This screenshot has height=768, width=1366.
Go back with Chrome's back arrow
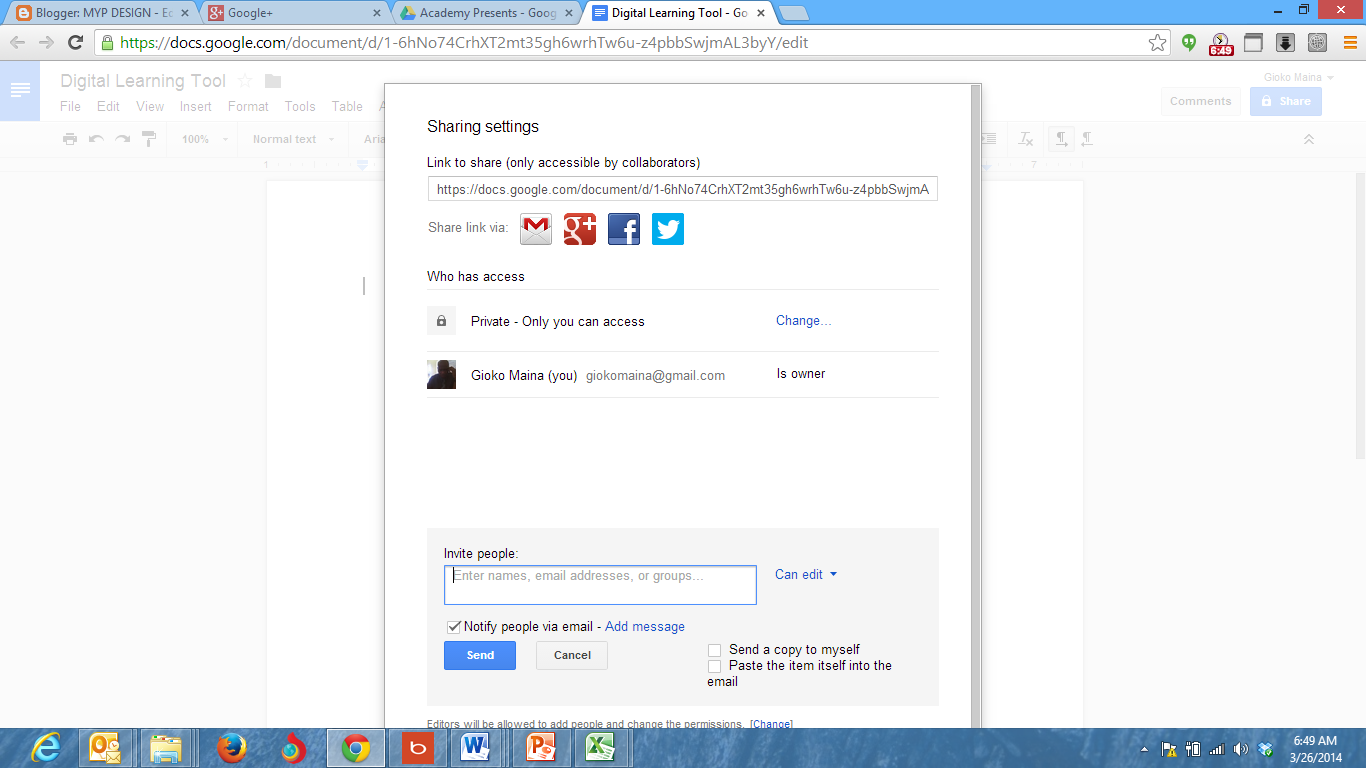[17, 42]
